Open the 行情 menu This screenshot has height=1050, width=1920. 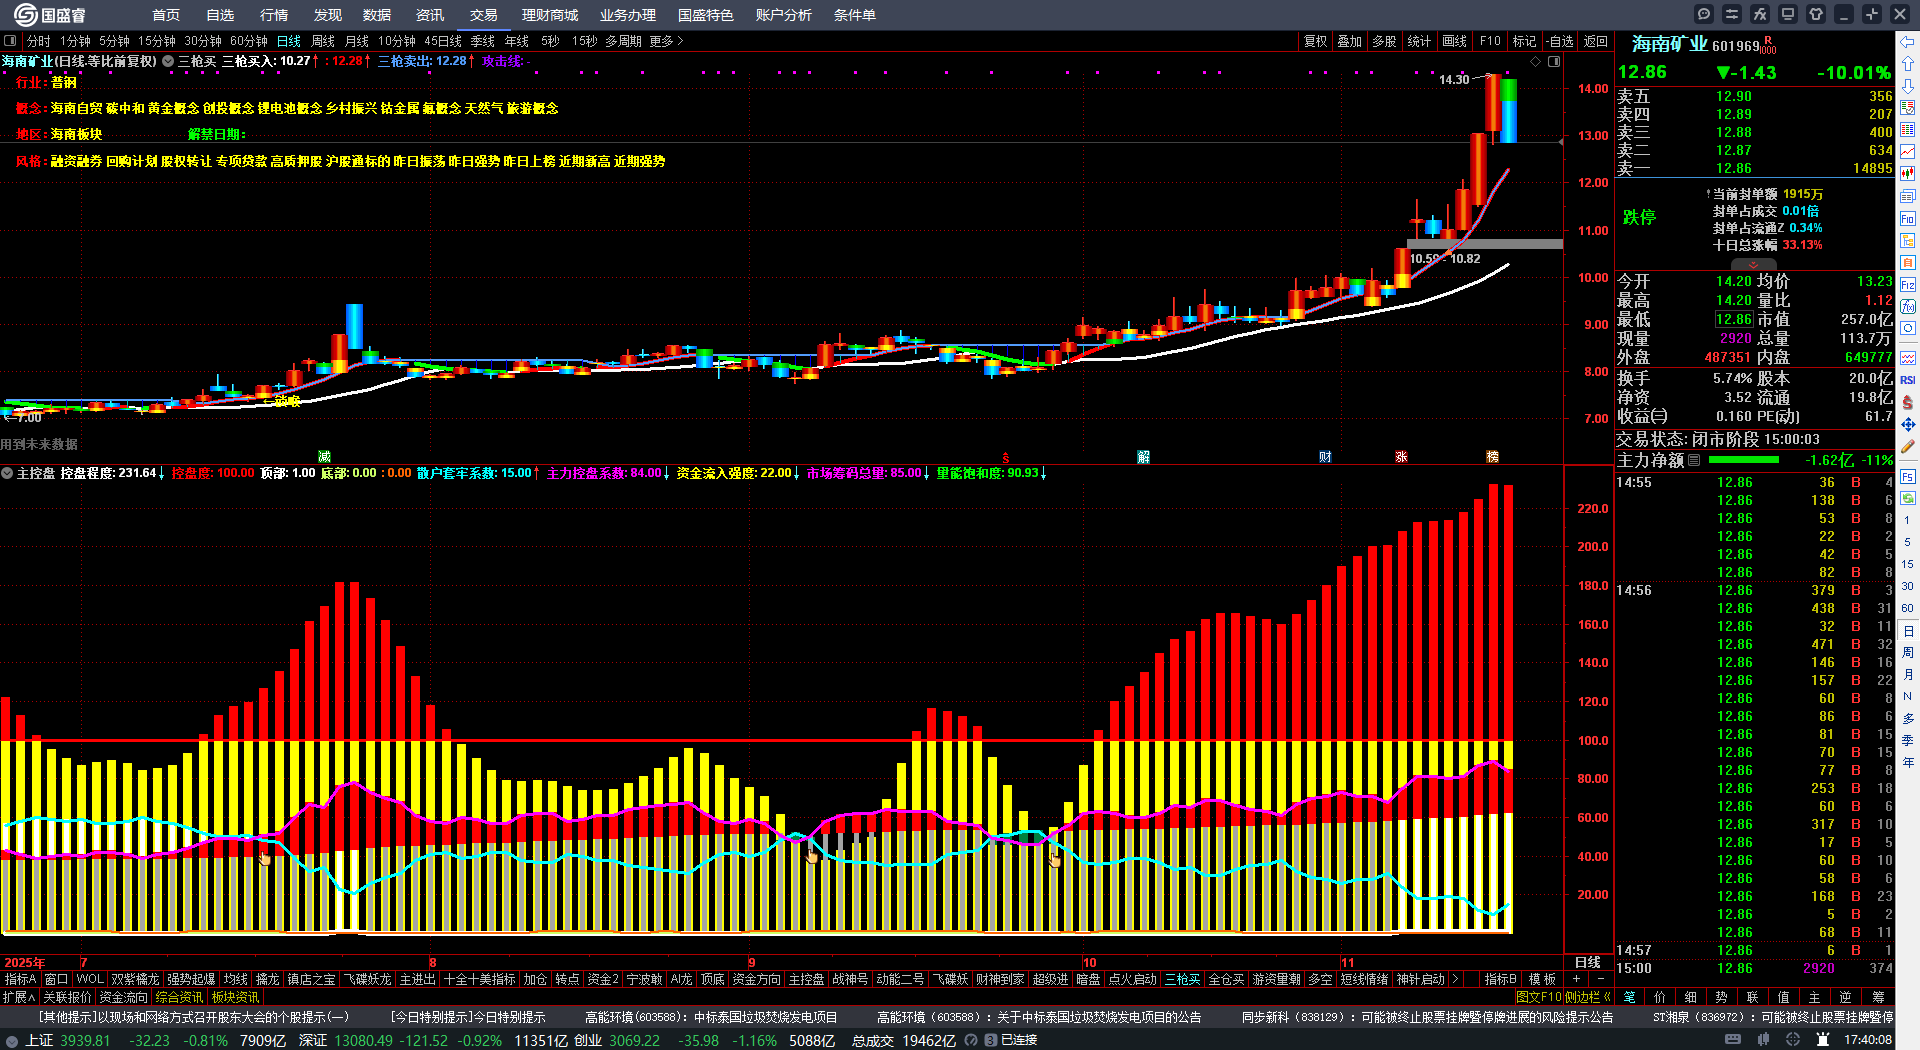(x=274, y=15)
